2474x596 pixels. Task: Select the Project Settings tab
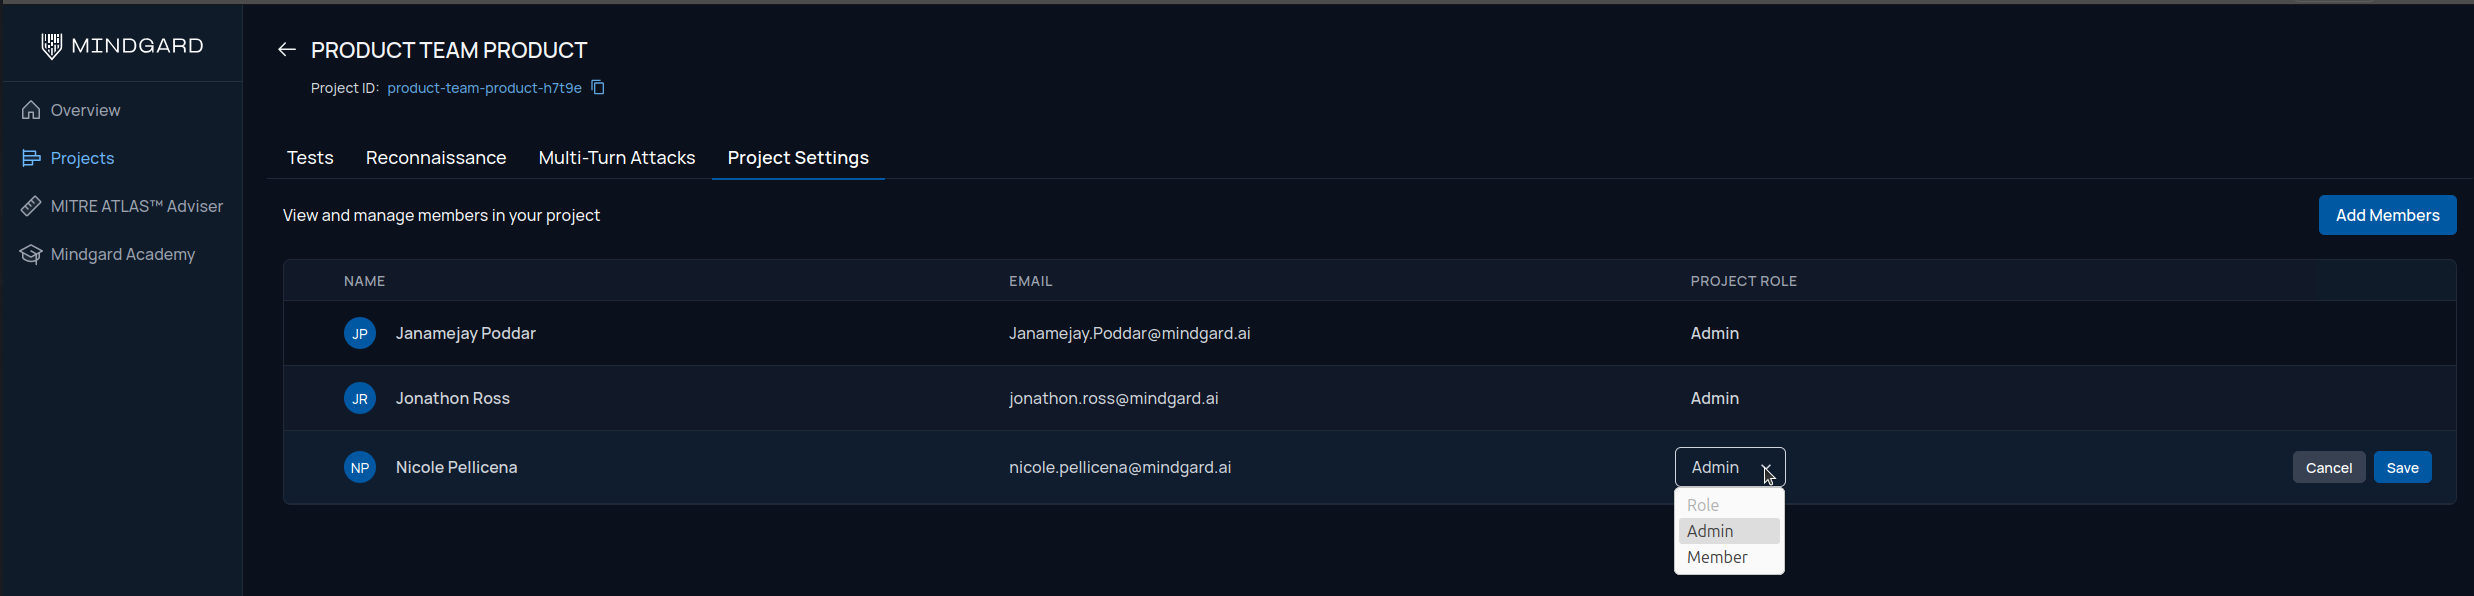point(798,158)
